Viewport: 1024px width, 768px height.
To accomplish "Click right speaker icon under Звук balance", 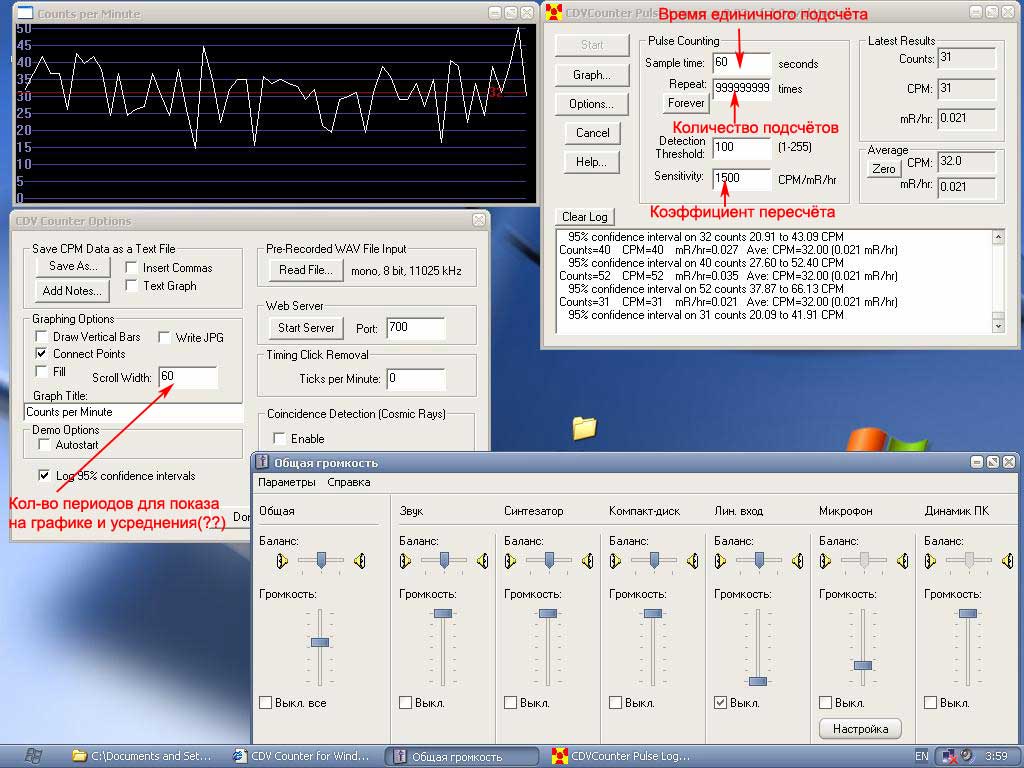I will (483, 562).
